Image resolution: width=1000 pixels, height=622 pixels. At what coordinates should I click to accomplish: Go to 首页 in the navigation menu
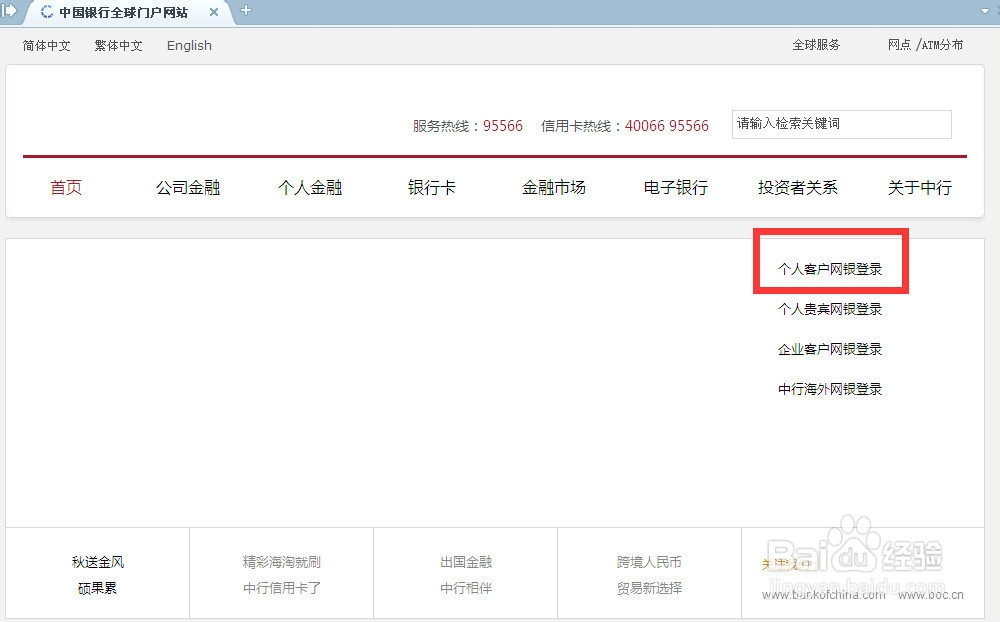pyautogui.click(x=66, y=188)
